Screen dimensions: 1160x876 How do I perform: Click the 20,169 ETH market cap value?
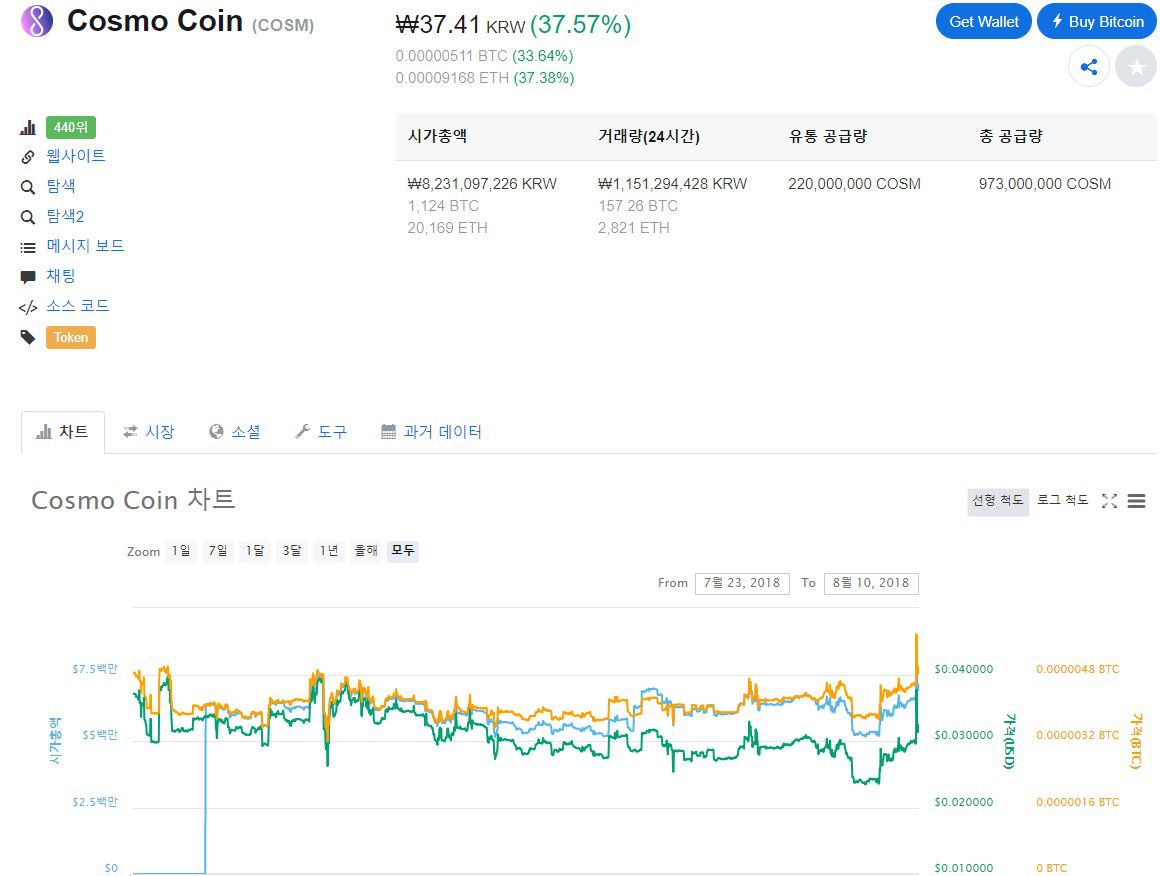[x=448, y=228]
